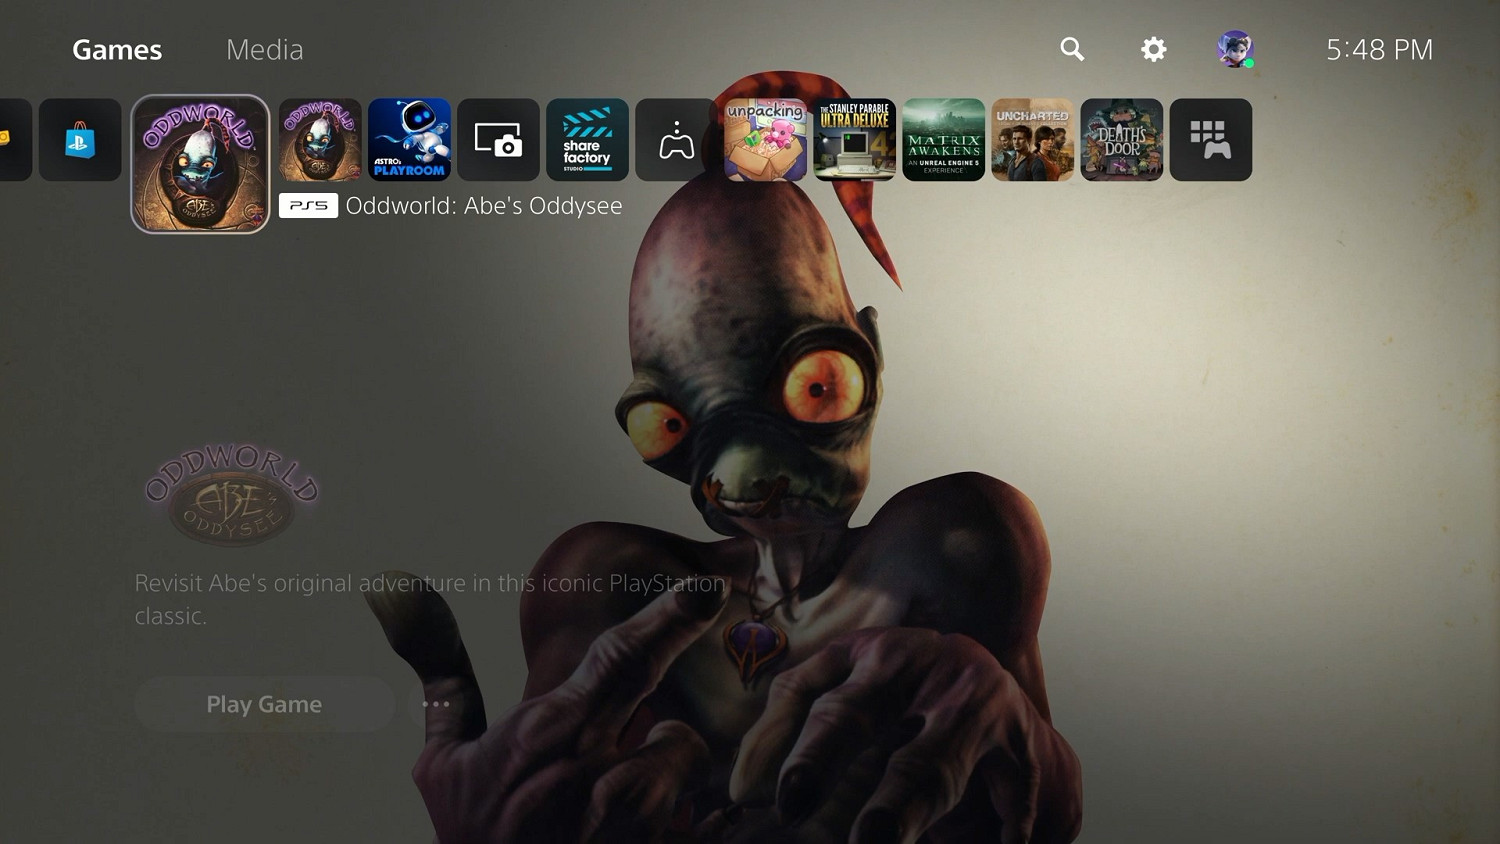Select the white controller icon tile
Screen dimensions: 1500x844
[676, 140]
